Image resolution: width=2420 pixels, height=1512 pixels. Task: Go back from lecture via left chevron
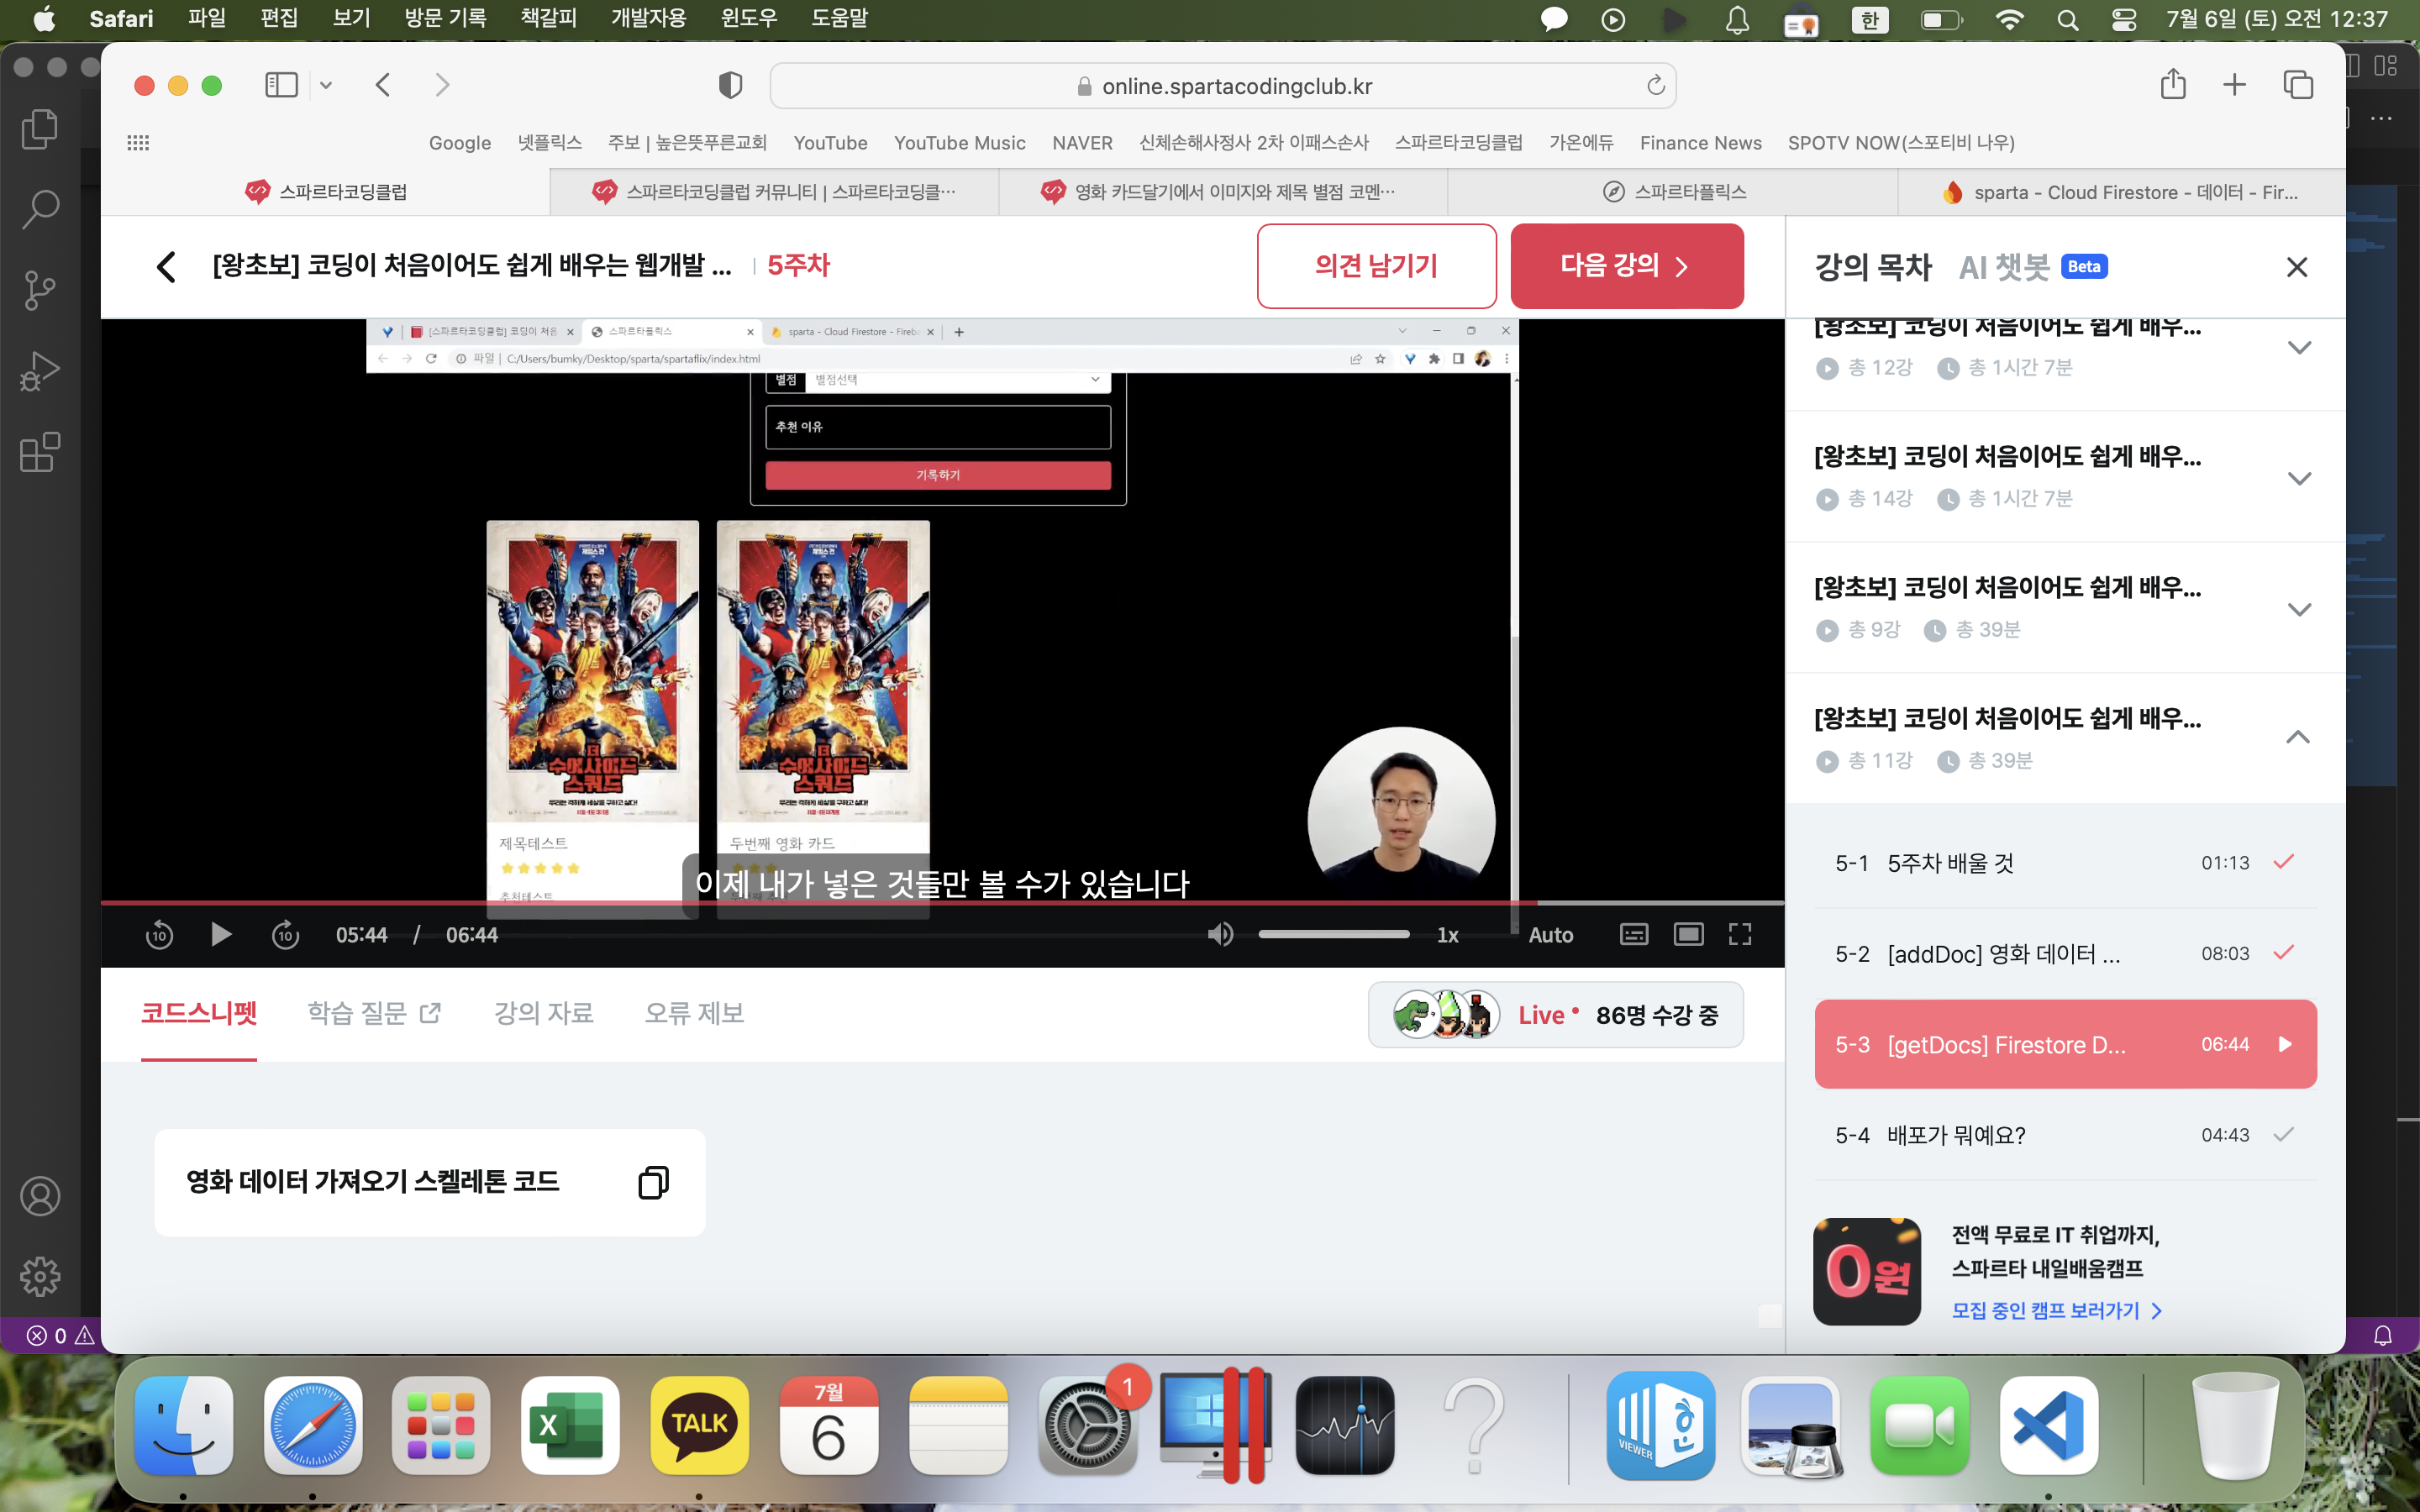pyautogui.click(x=166, y=266)
